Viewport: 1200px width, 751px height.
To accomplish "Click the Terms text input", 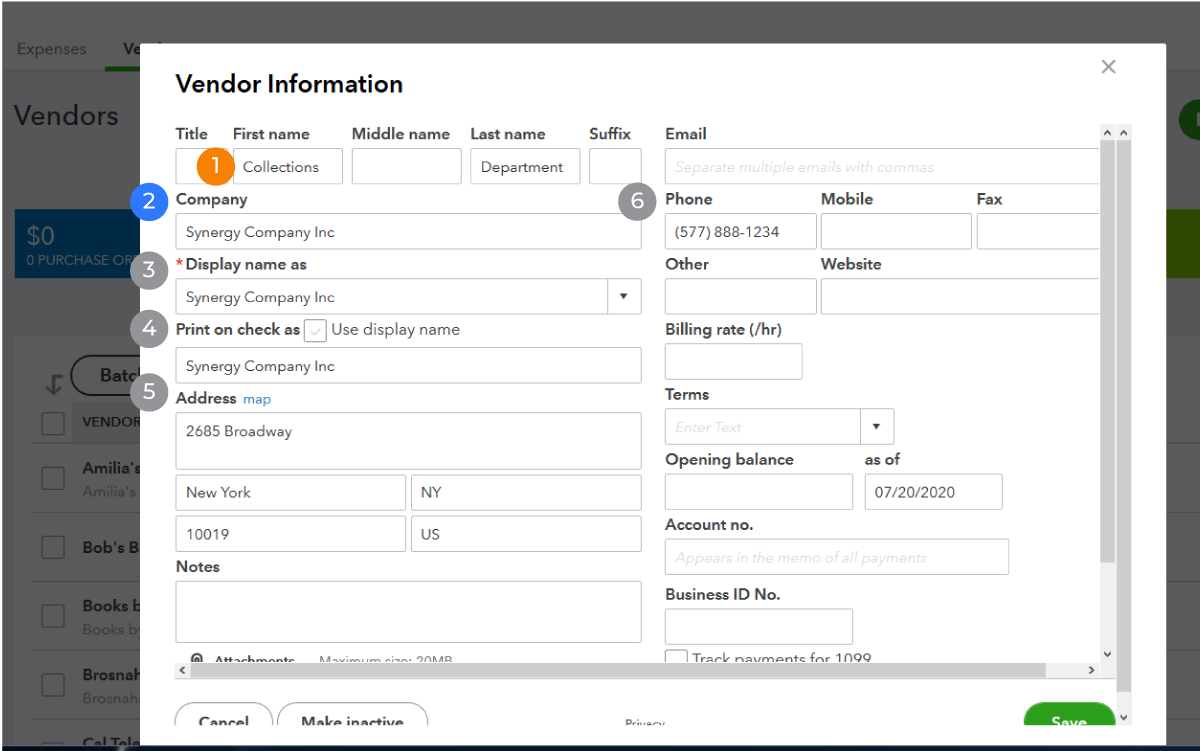I will [763, 427].
